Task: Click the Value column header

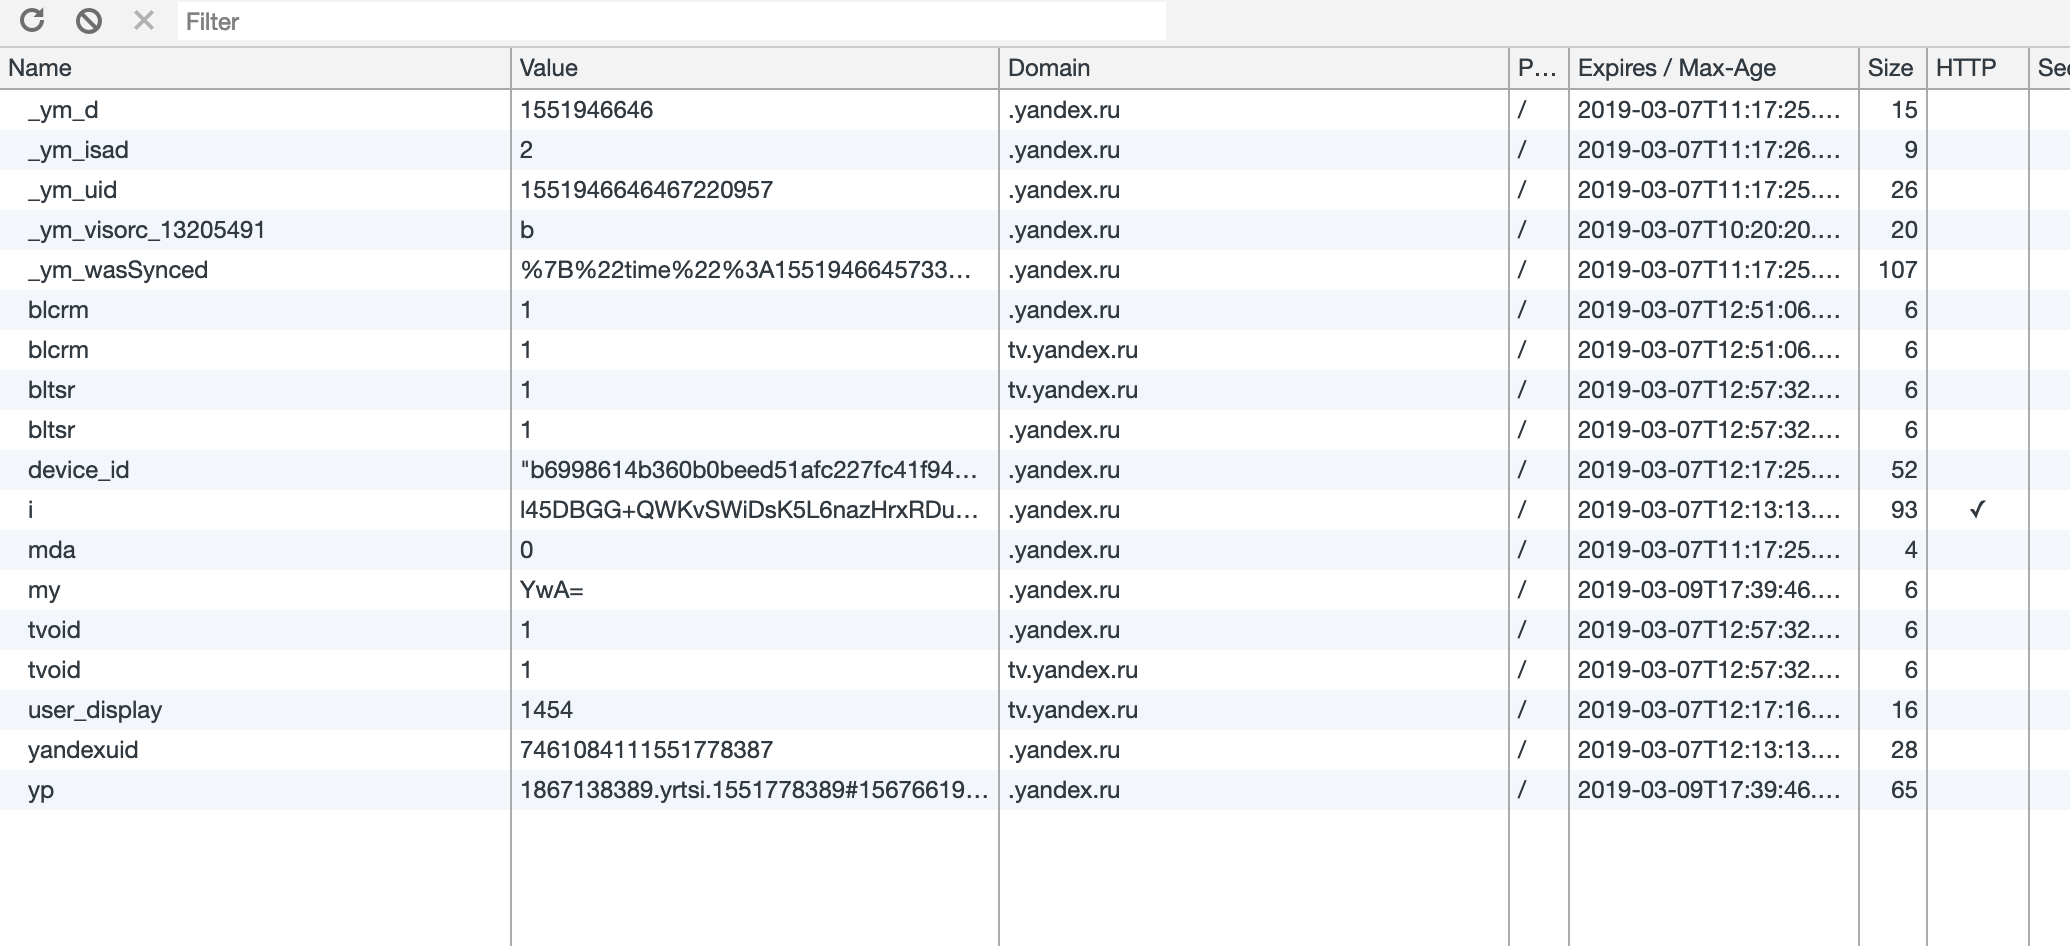Action: coord(548,67)
